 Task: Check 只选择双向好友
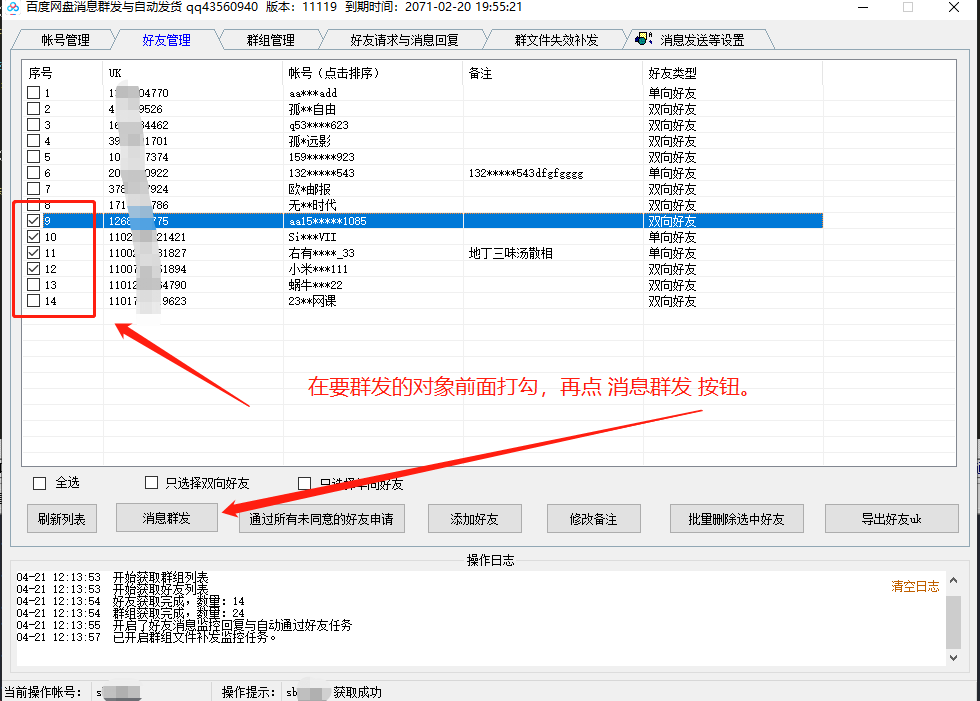point(151,483)
